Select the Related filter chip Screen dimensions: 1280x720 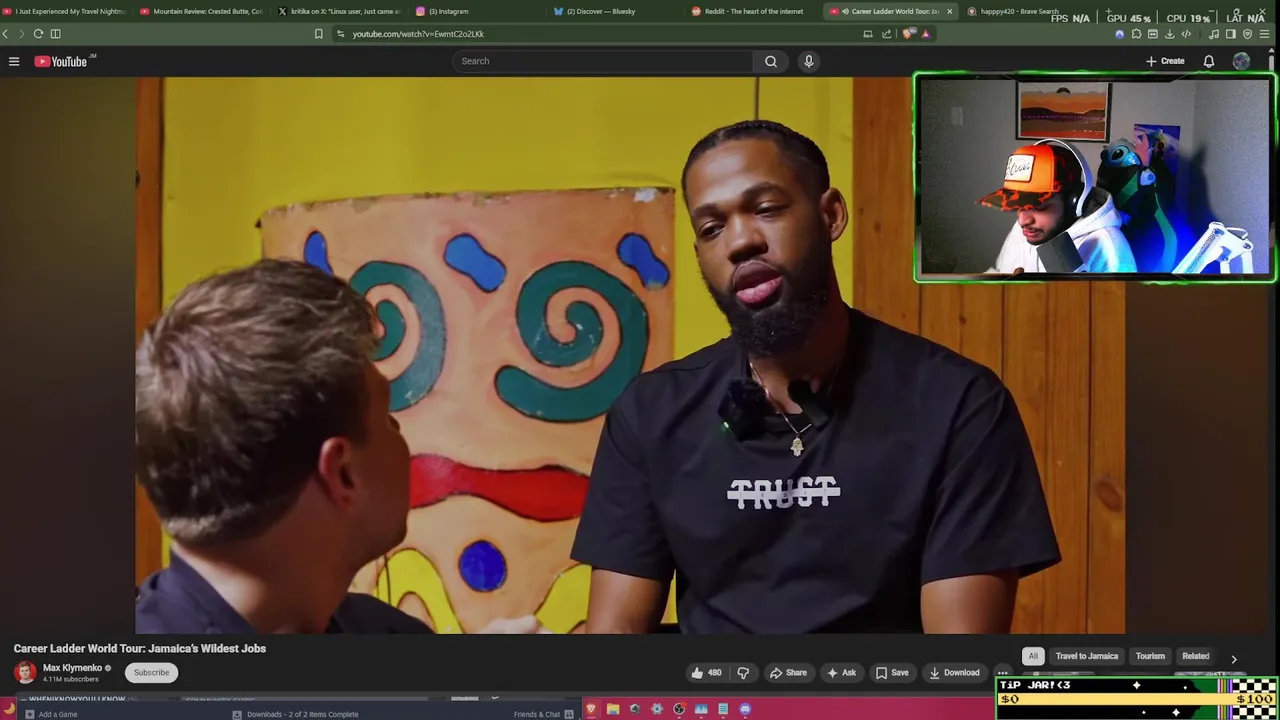(x=1196, y=656)
